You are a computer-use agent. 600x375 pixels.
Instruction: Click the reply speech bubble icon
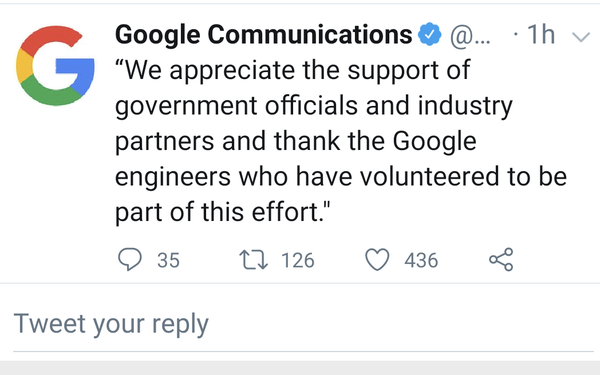[x=130, y=259]
